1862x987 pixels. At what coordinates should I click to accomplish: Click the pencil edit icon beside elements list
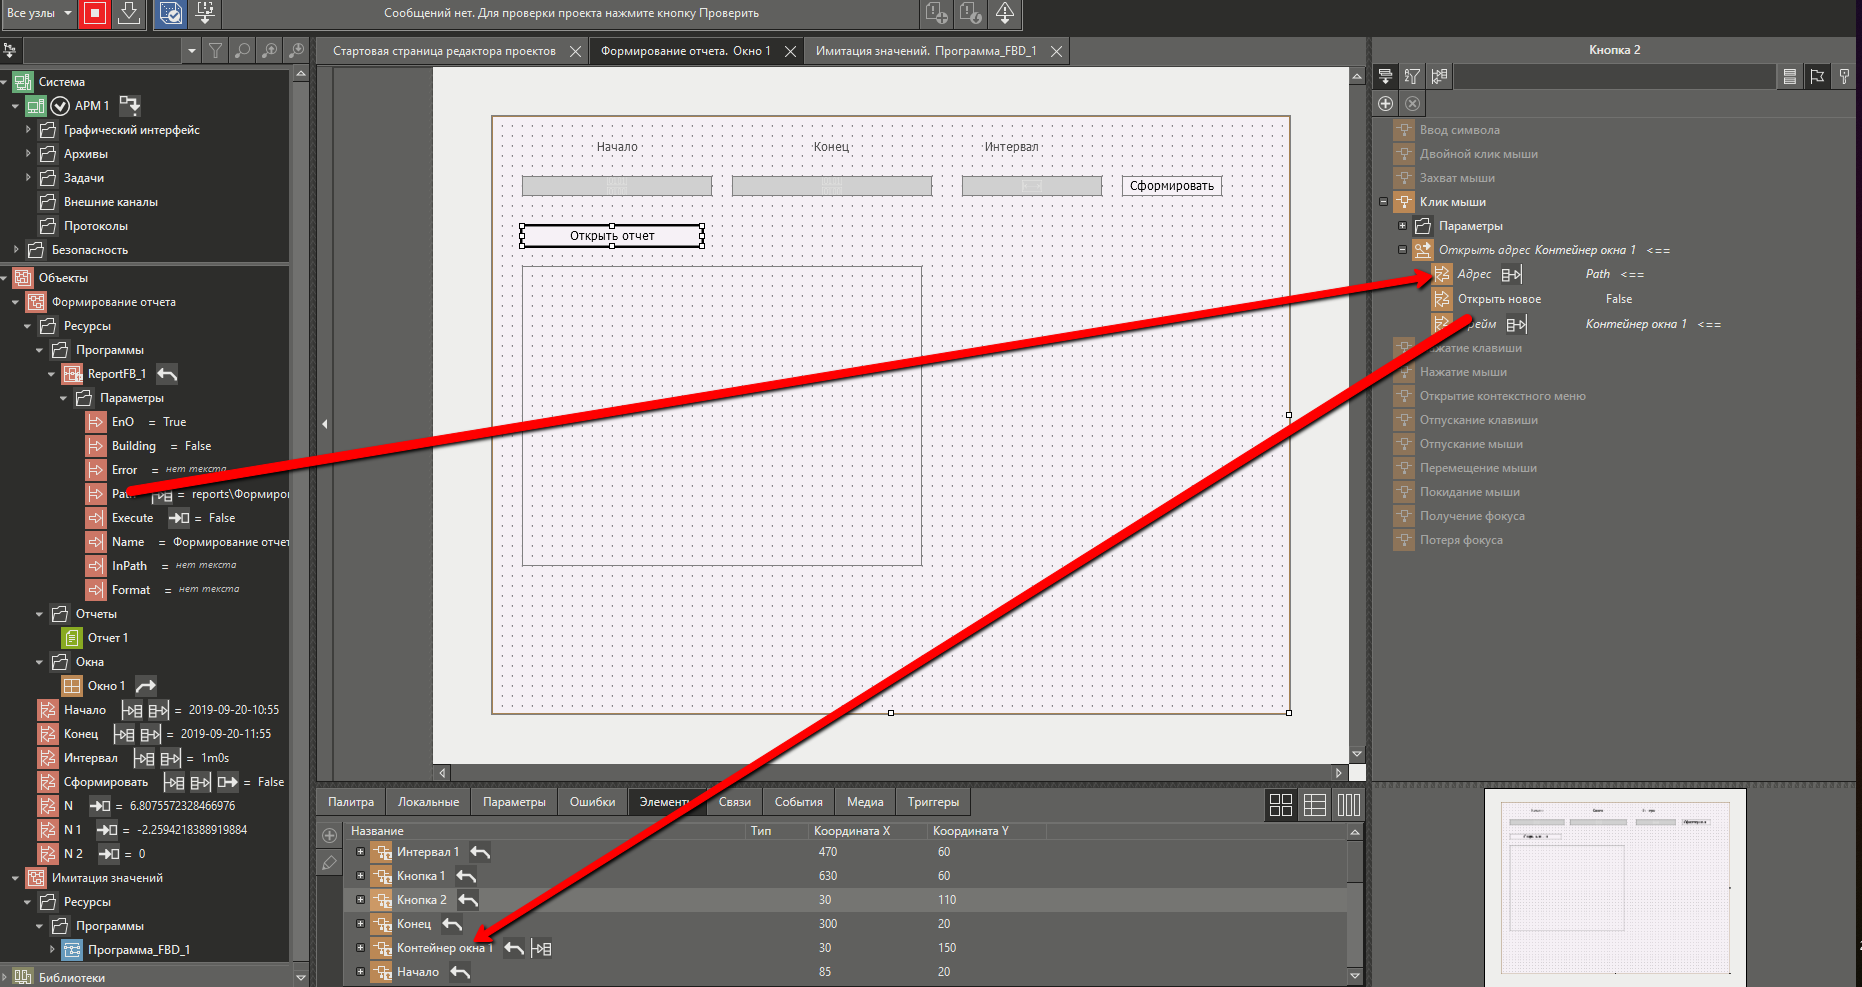point(329,863)
